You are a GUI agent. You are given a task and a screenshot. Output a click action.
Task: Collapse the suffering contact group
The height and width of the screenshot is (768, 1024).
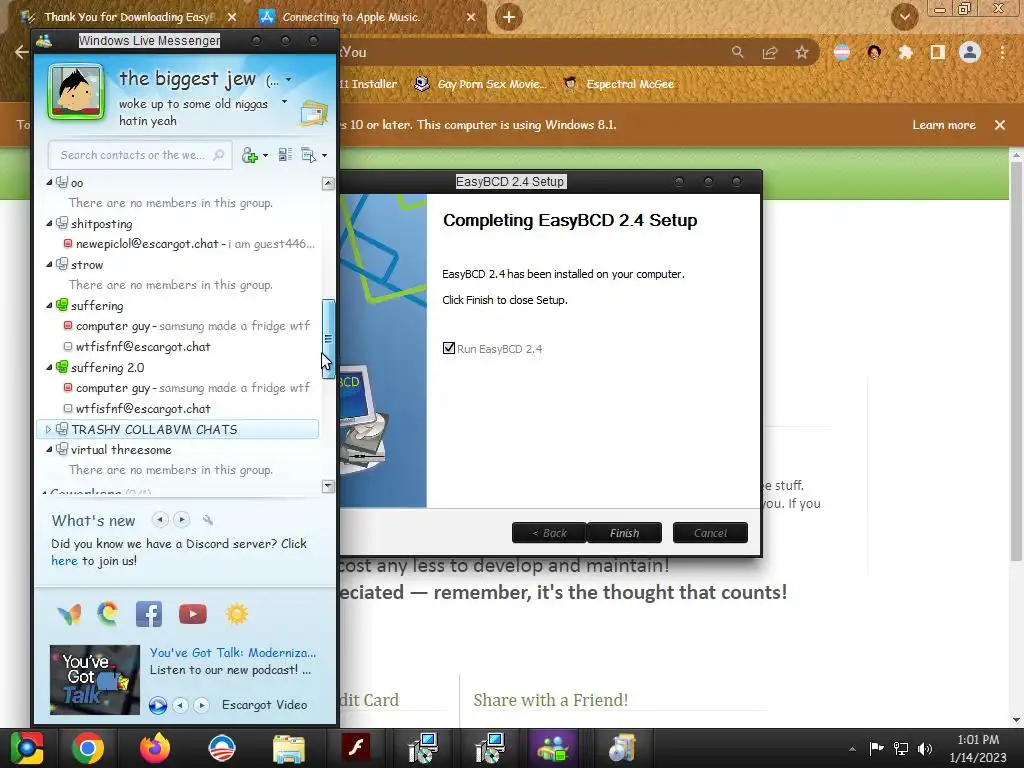pyautogui.click(x=49, y=306)
